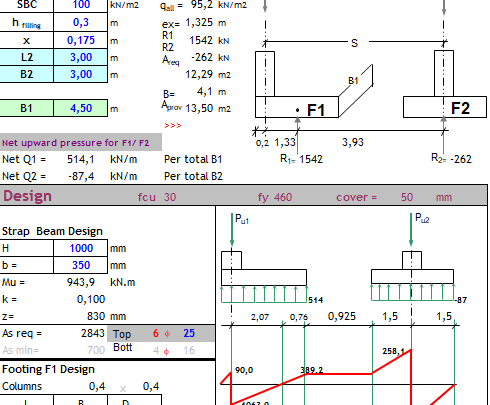Viewport: 490px width, 405px height.
Task: Click the 0,2 dimension in diagram
Action: [262, 143]
